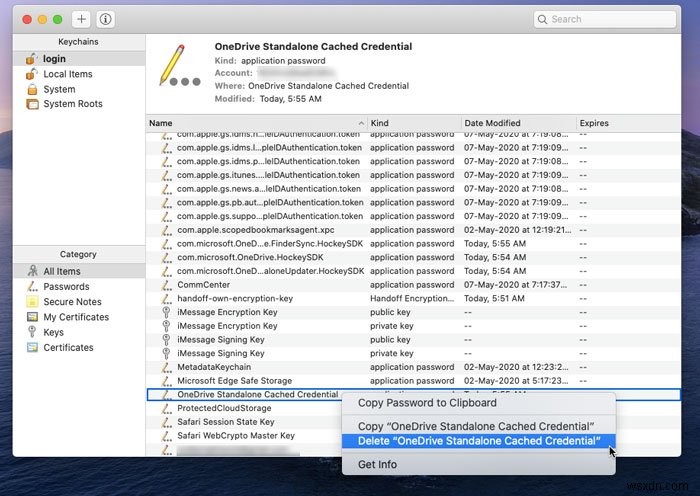Sort list by Kind column header
700x496 pixels.
pos(414,123)
